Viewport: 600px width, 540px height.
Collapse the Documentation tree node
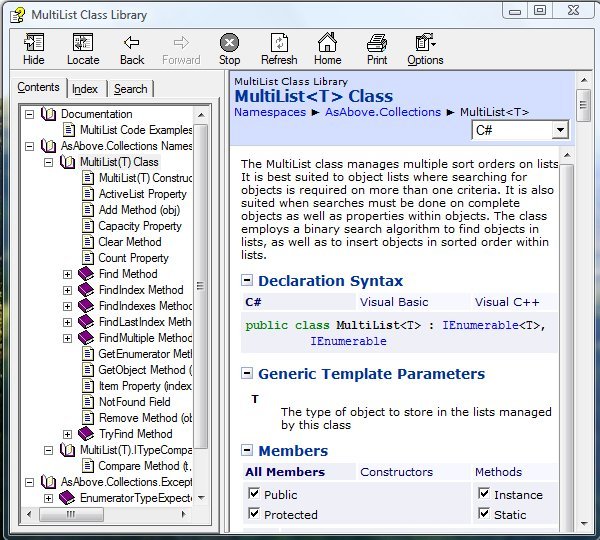[x=29, y=114]
